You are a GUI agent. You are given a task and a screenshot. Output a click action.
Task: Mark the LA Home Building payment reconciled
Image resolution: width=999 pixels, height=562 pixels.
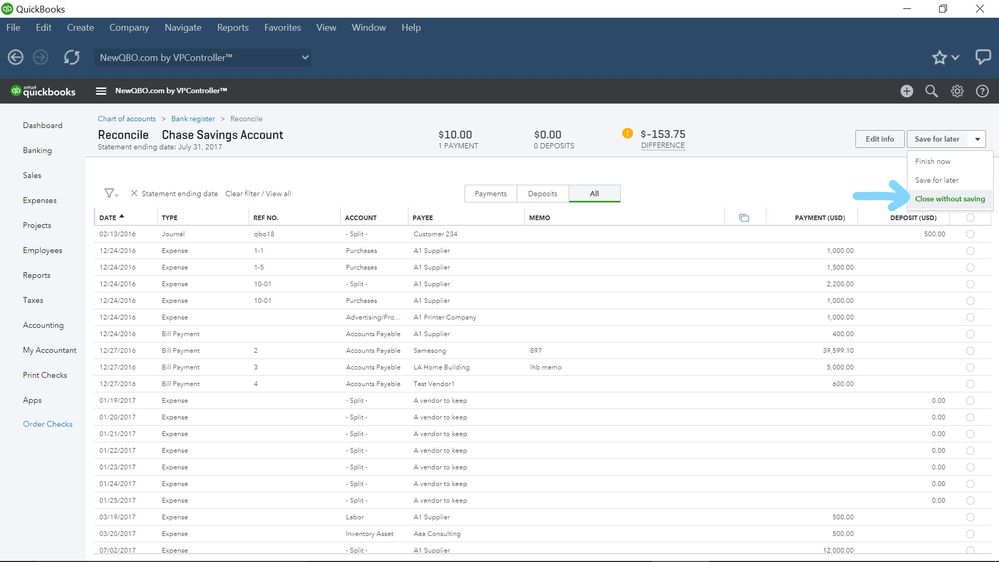point(970,367)
